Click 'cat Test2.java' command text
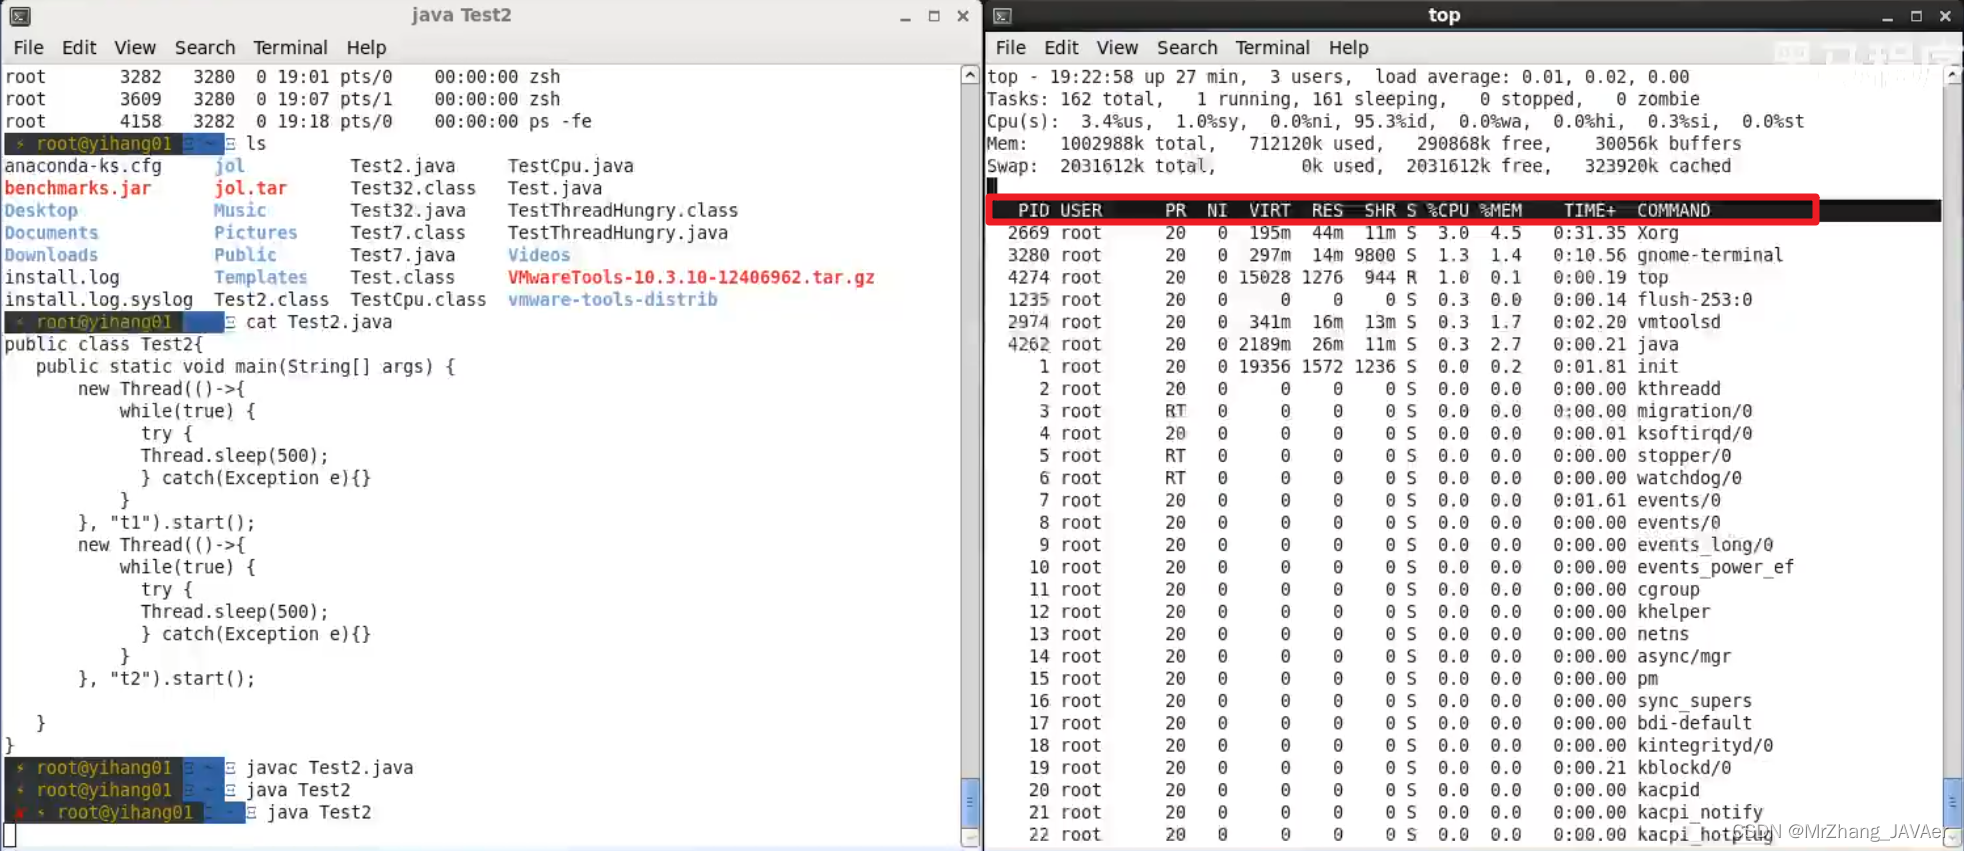The image size is (1964, 851). pyautogui.click(x=319, y=322)
